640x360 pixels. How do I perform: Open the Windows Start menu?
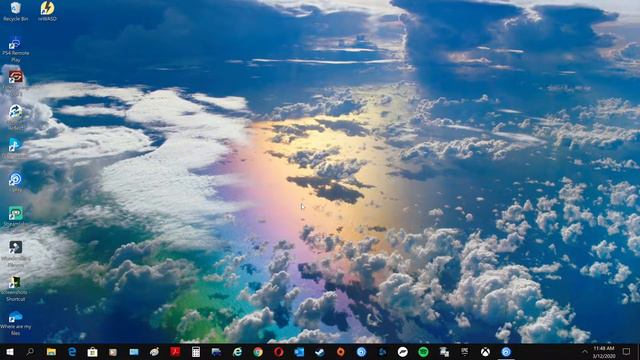9,352
